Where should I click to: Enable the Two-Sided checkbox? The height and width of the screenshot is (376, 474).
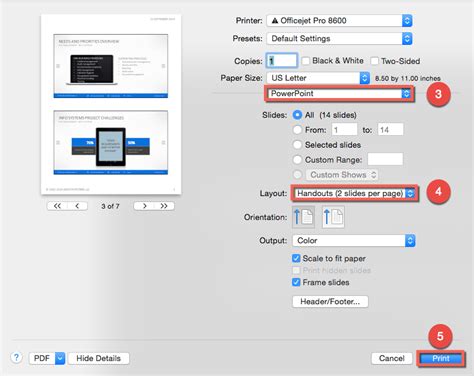[x=375, y=61]
